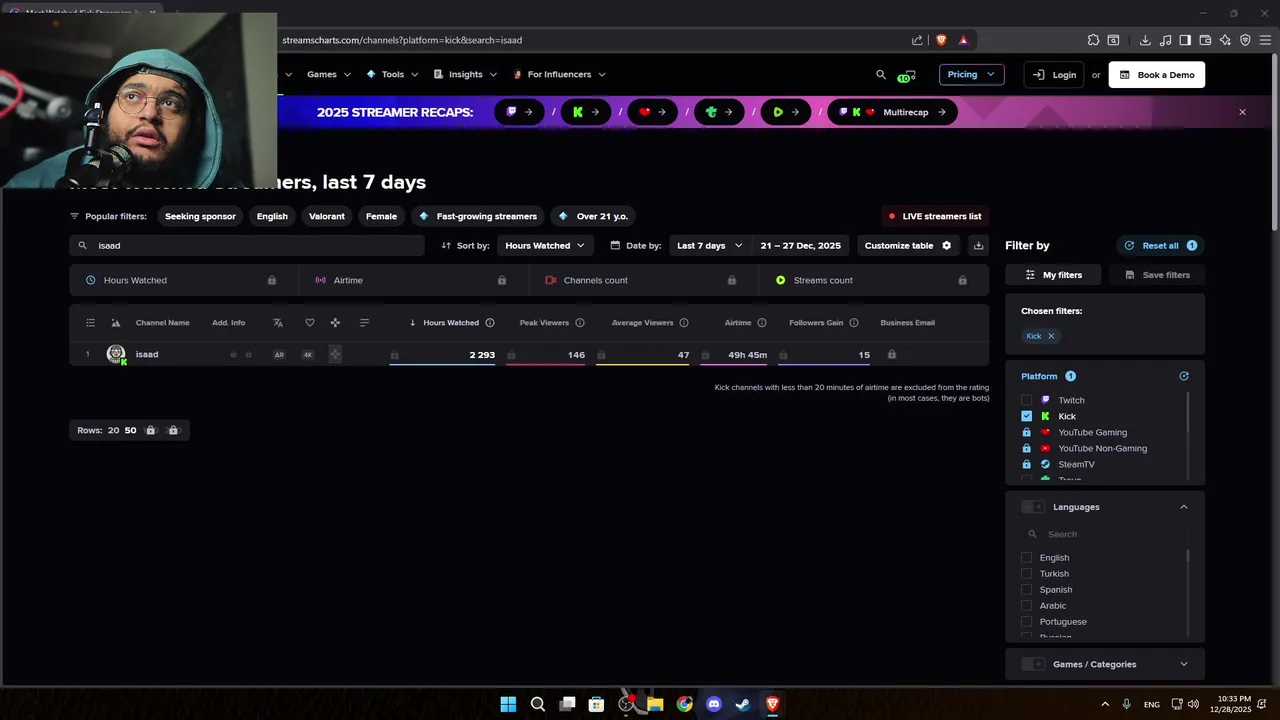Open Steam from the taskbar

pyautogui.click(x=743, y=704)
